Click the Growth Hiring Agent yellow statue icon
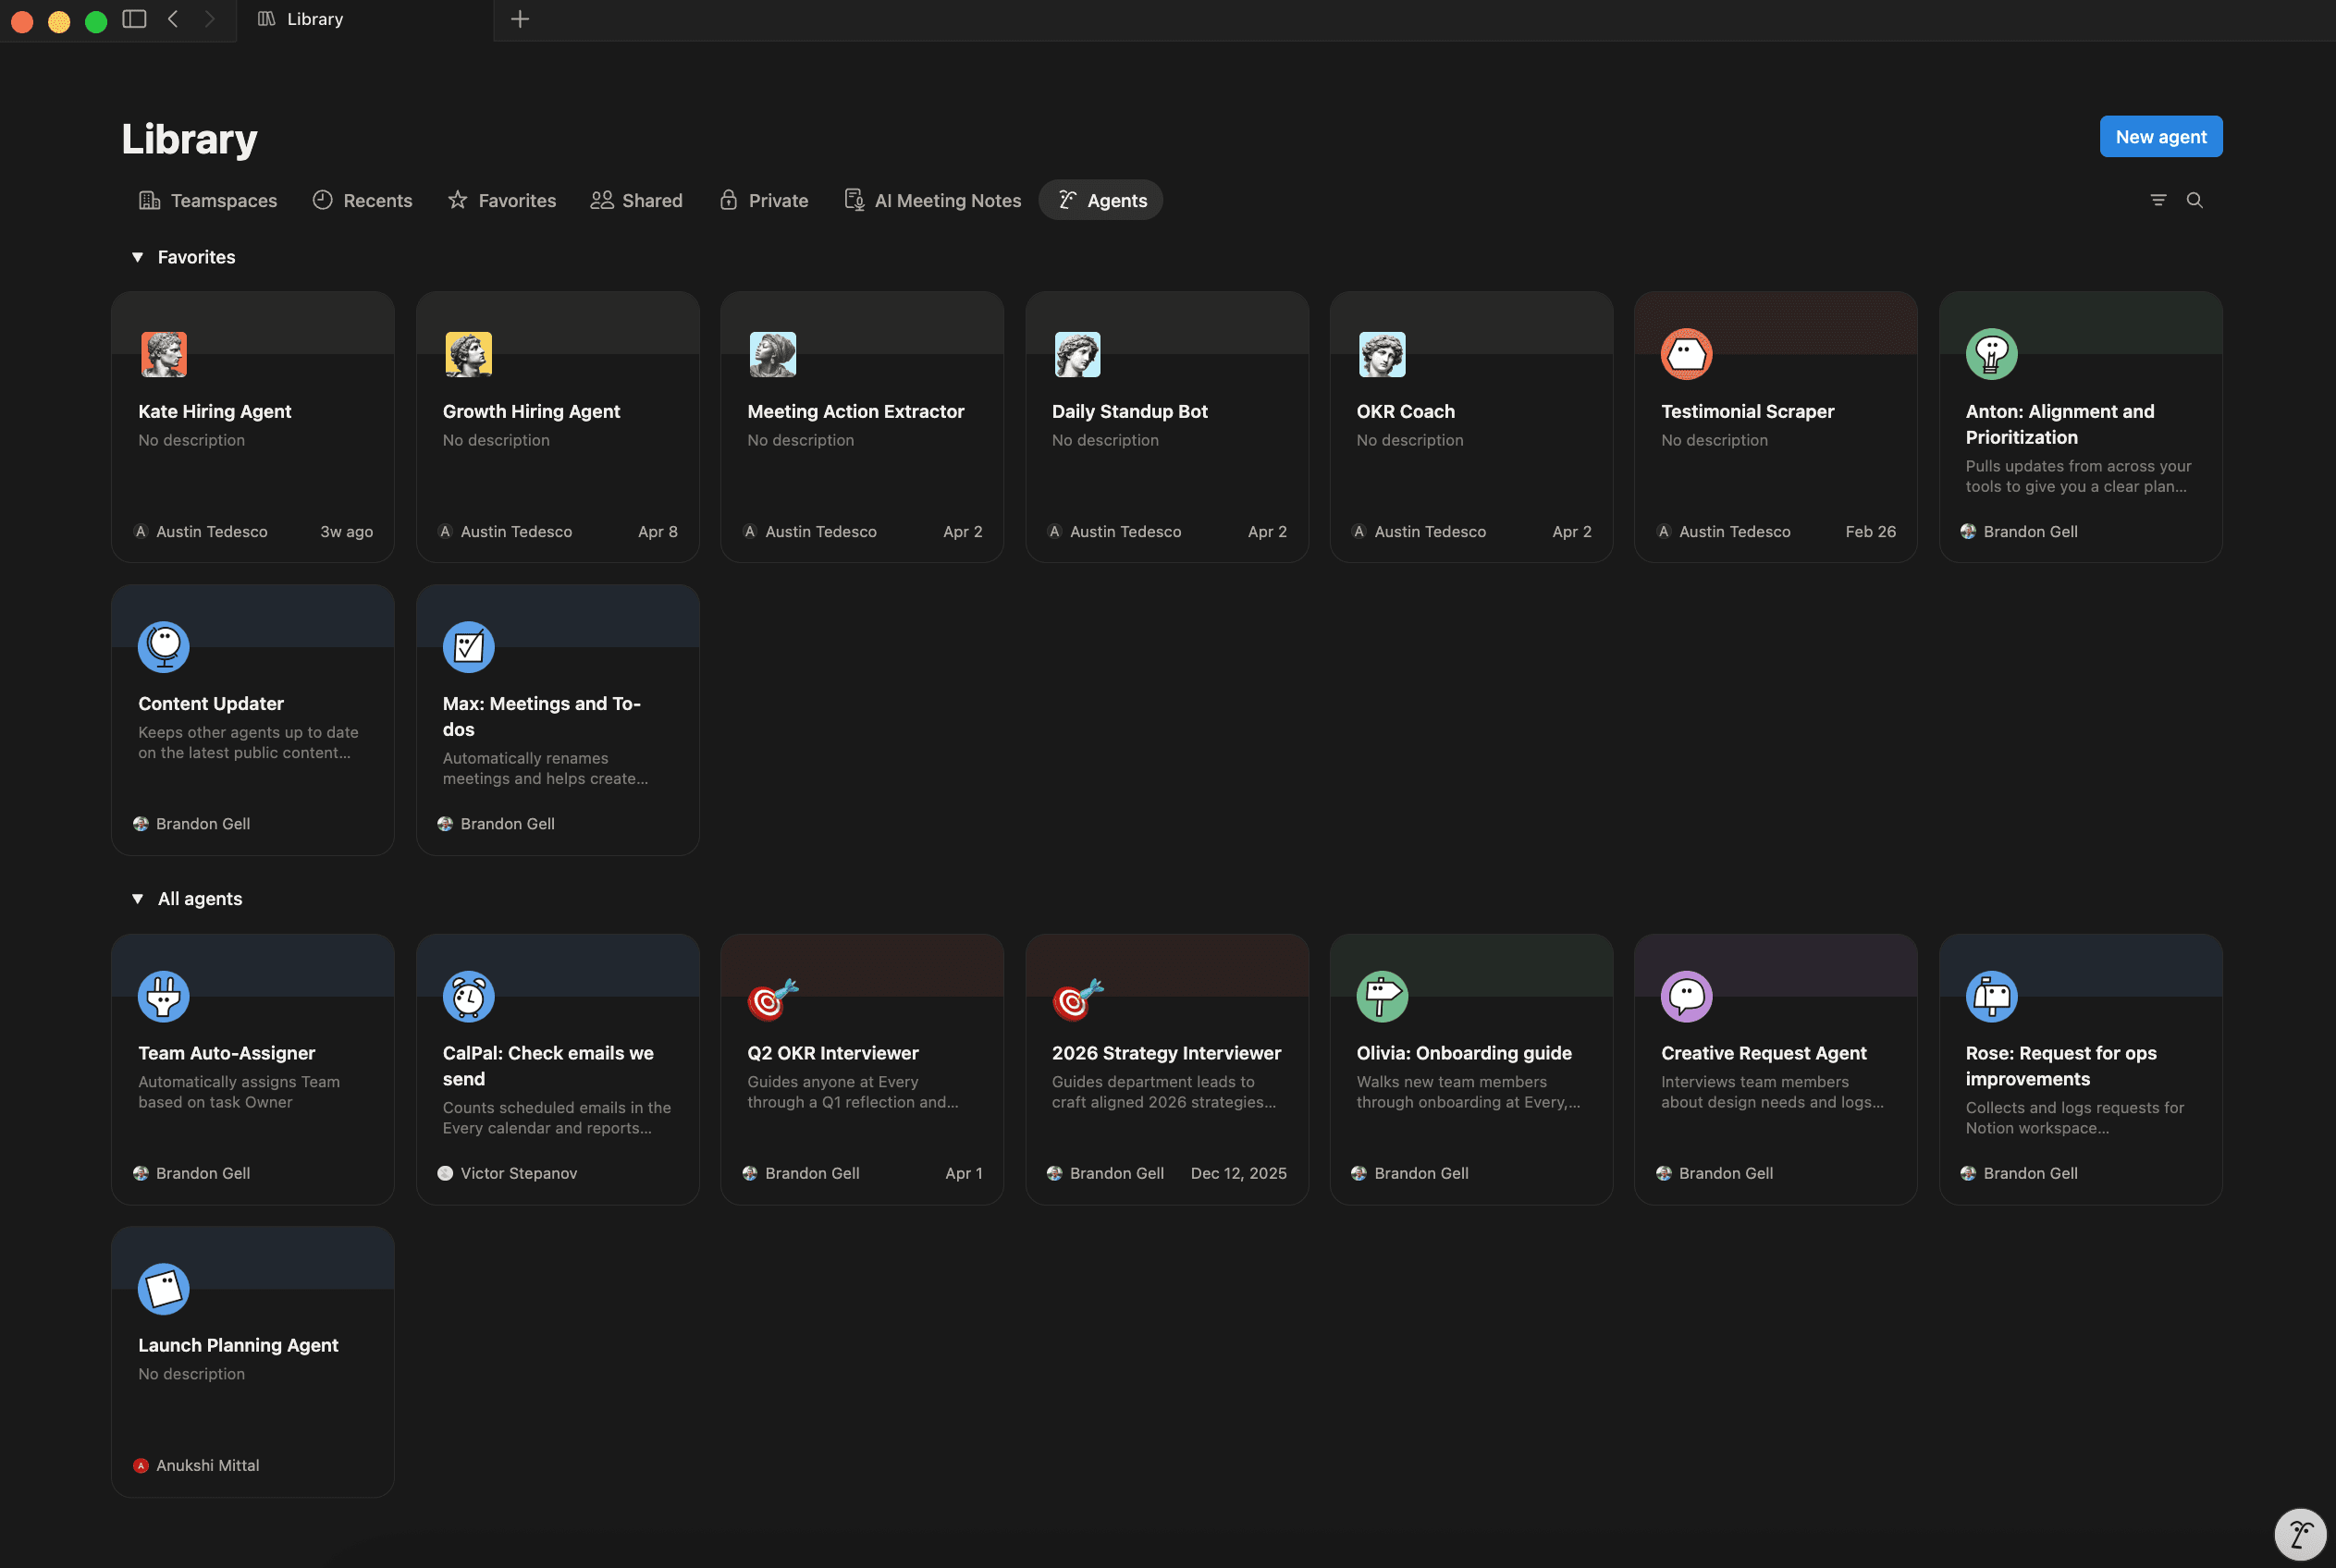The image size is (2336, 1568). (x=468, y=354)
